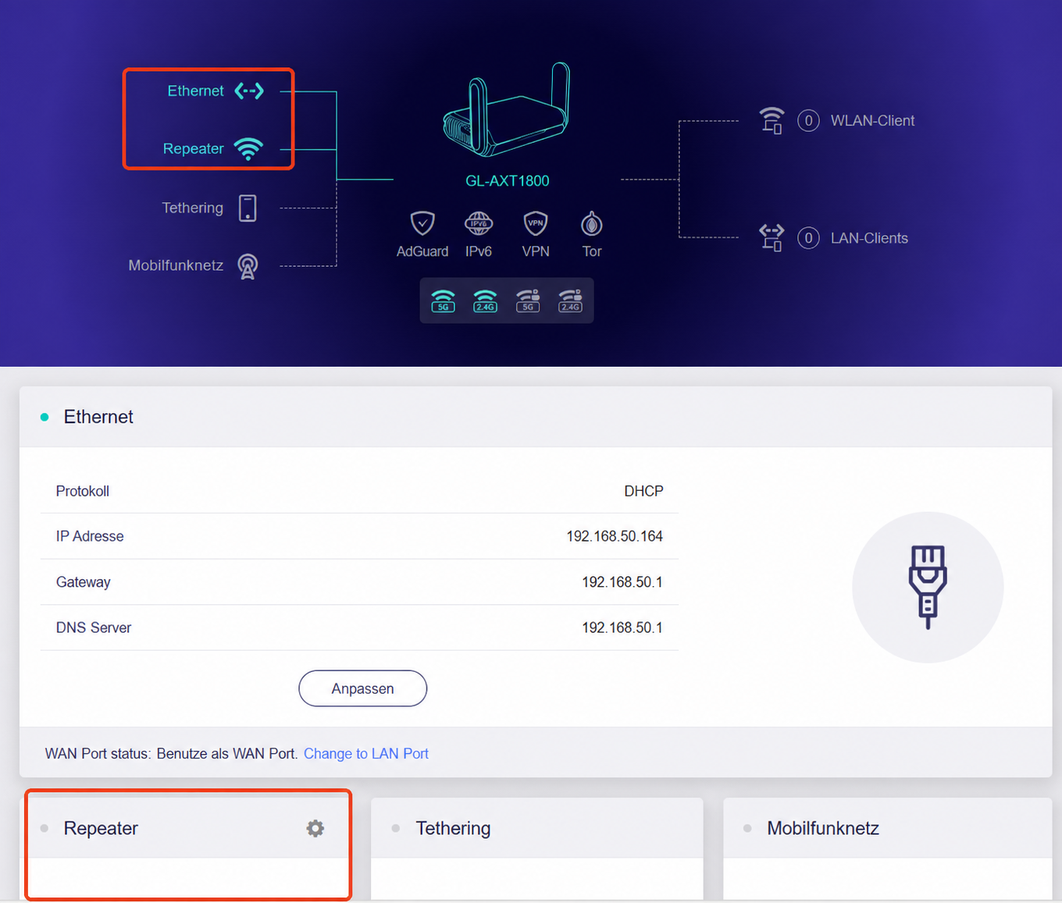Click the WLAN-Client count badge
This screenshot has width=1062, height=903.
click(808, 121)
